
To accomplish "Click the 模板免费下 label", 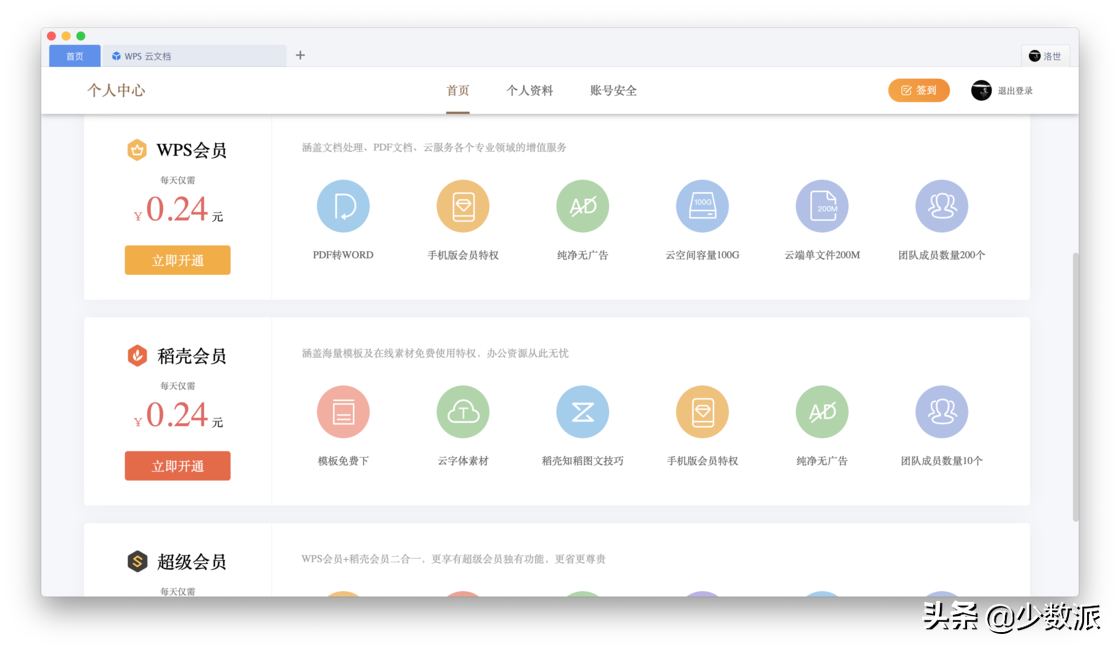I will [343, 461].
